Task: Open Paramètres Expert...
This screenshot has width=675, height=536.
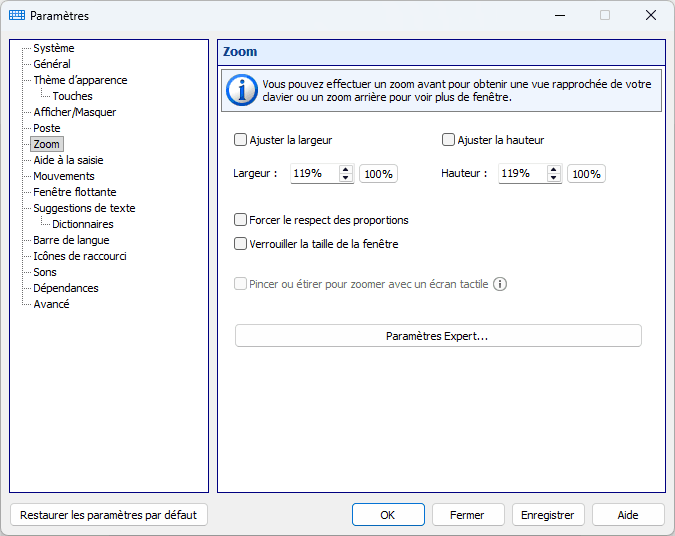Action: 438,336
